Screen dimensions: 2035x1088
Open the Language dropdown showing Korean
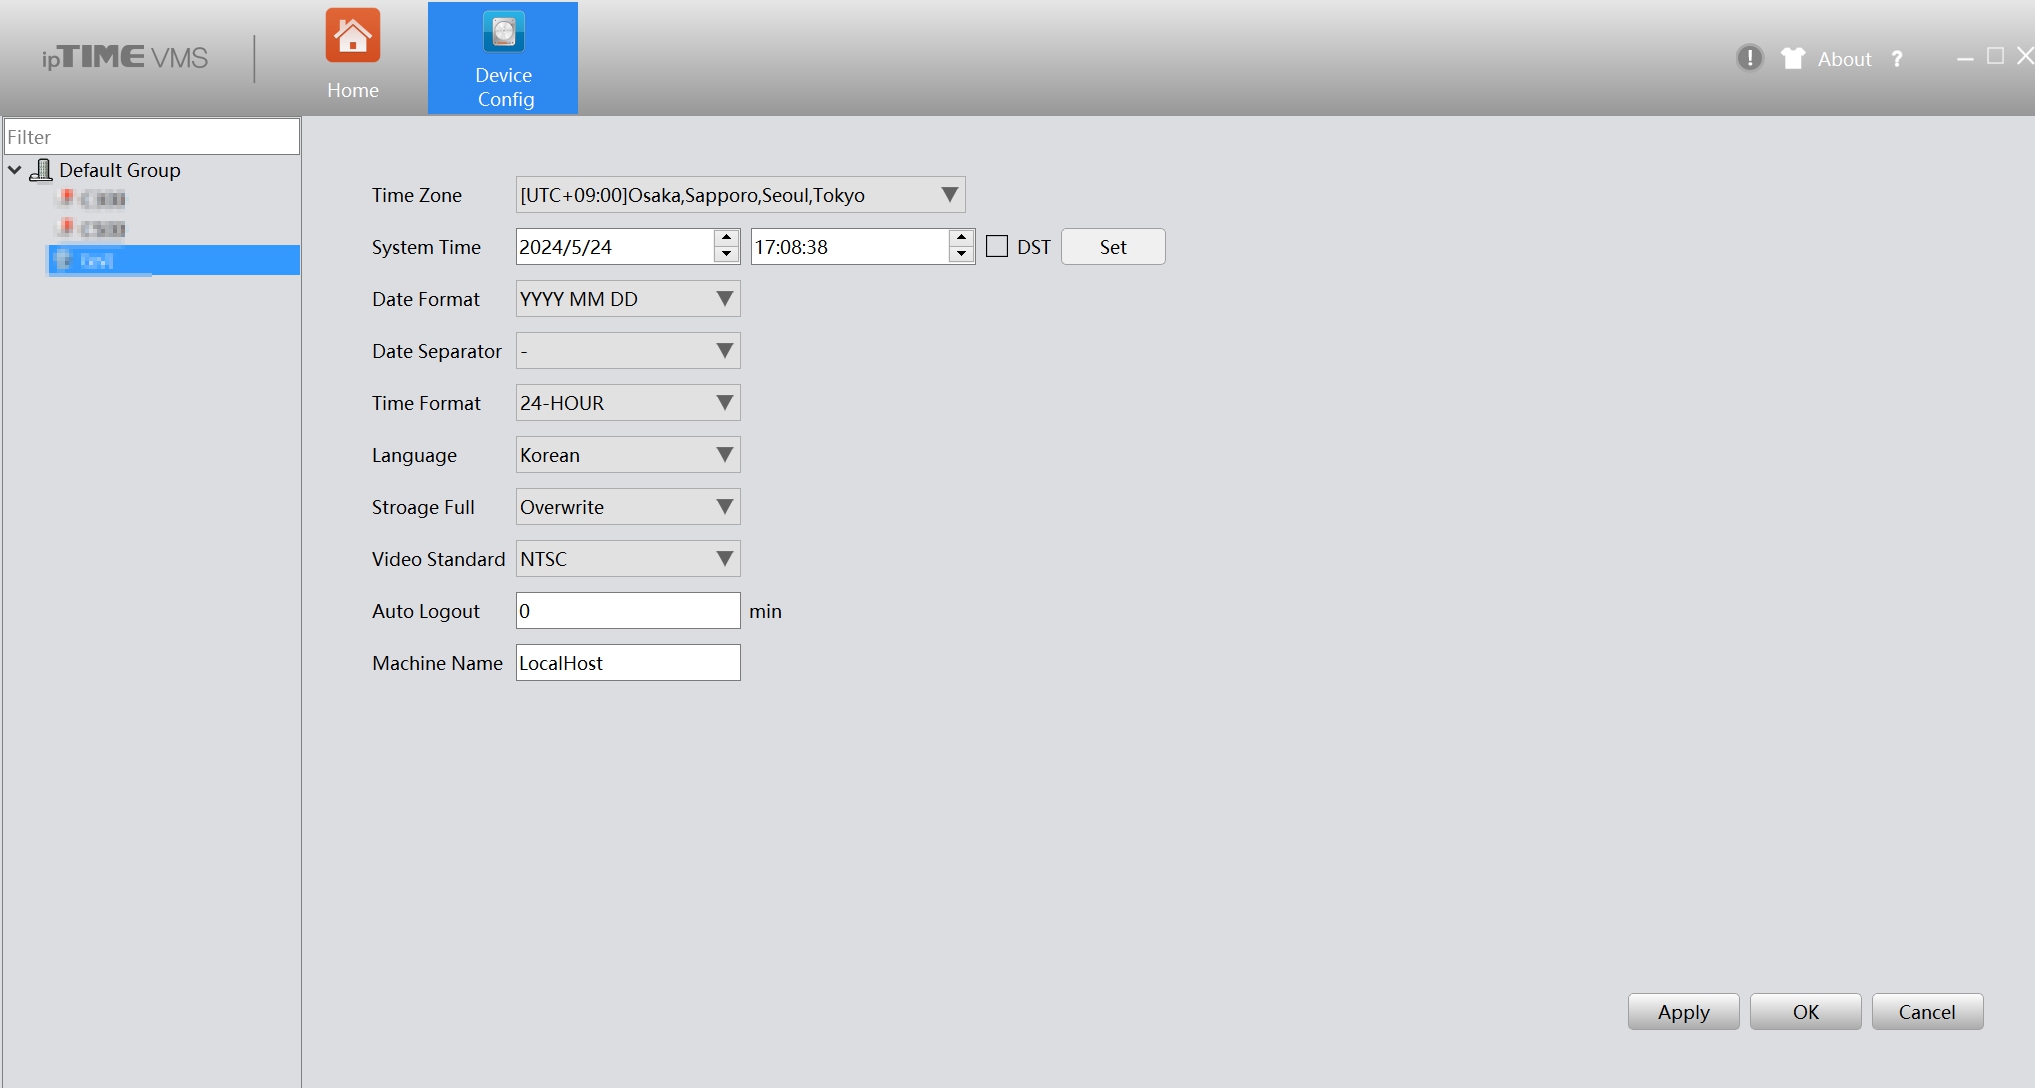[x=628, y=455]
